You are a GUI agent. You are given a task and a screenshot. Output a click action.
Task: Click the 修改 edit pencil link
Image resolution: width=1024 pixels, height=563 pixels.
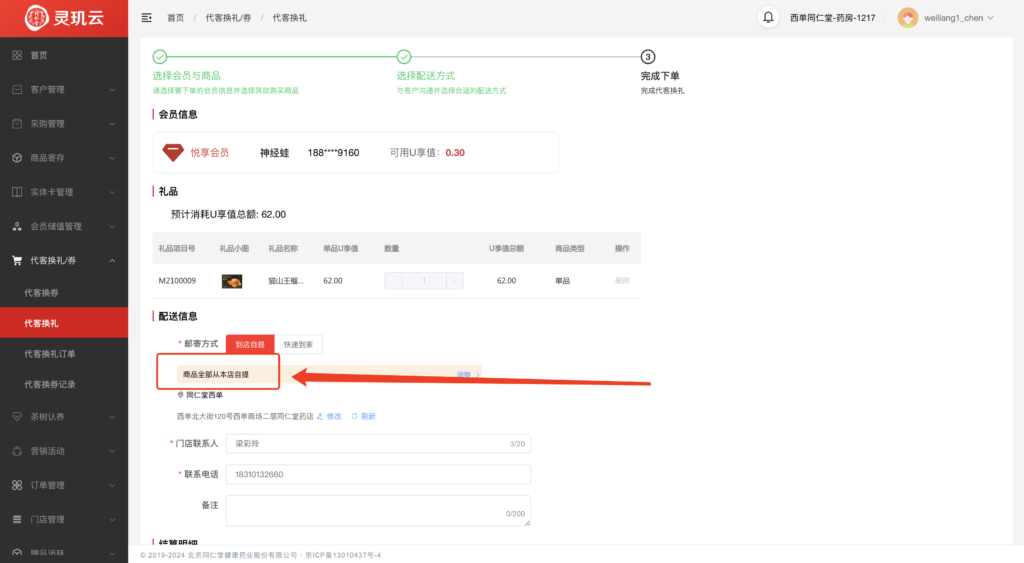coord(329,416)
